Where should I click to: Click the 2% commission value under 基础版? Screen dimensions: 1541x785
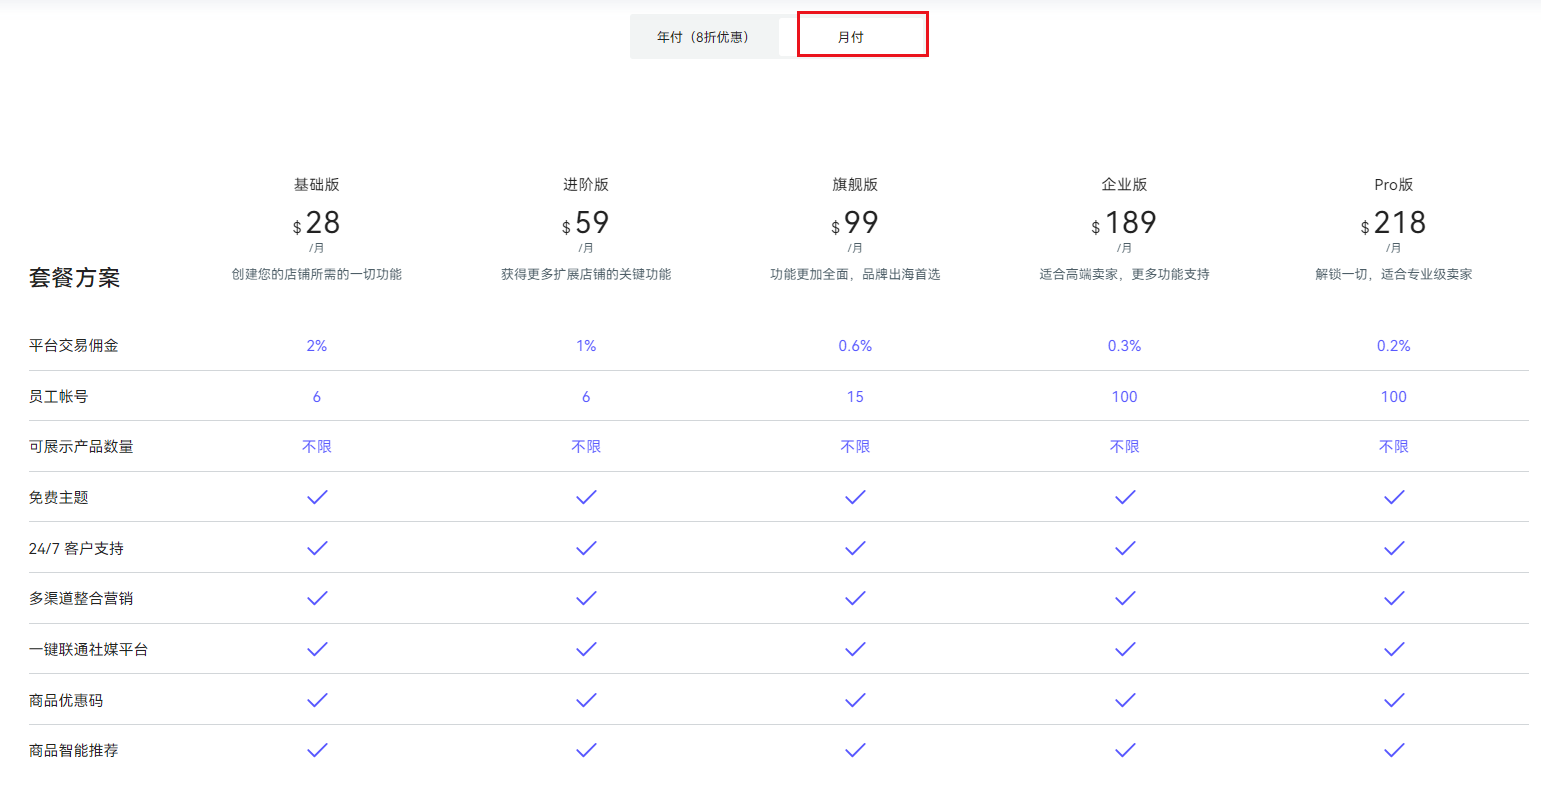[x=317, y=345]
